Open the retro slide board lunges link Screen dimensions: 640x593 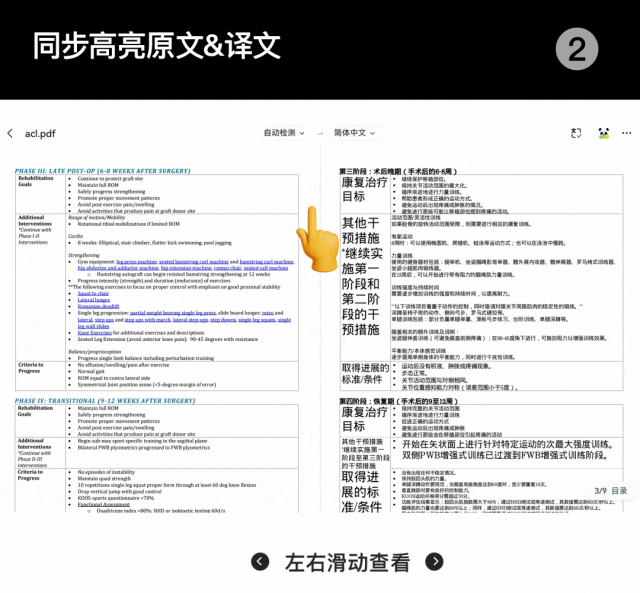(x=268, y=313)
